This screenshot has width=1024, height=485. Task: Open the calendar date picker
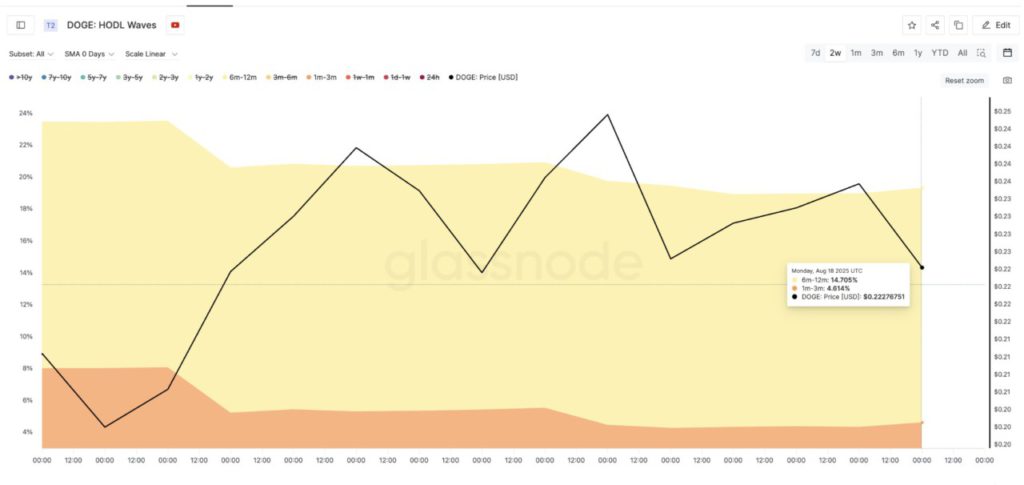[x=1007, y=53]
